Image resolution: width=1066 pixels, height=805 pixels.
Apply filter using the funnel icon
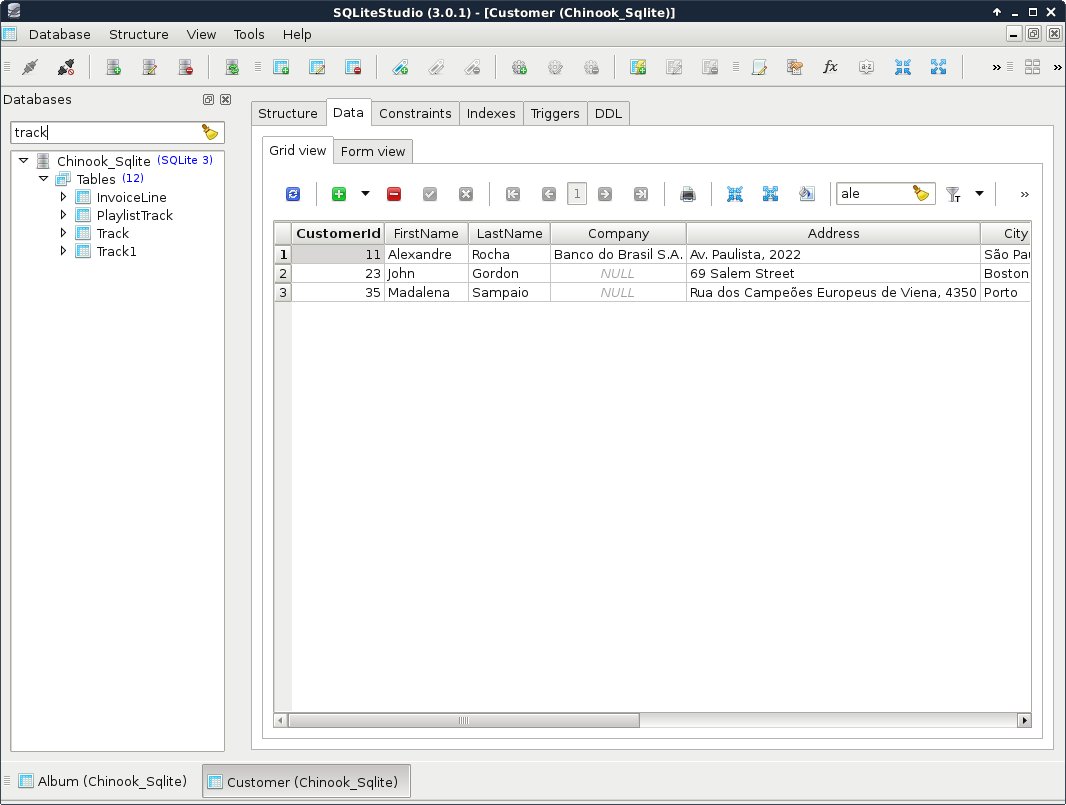click(x=953, y=194)
